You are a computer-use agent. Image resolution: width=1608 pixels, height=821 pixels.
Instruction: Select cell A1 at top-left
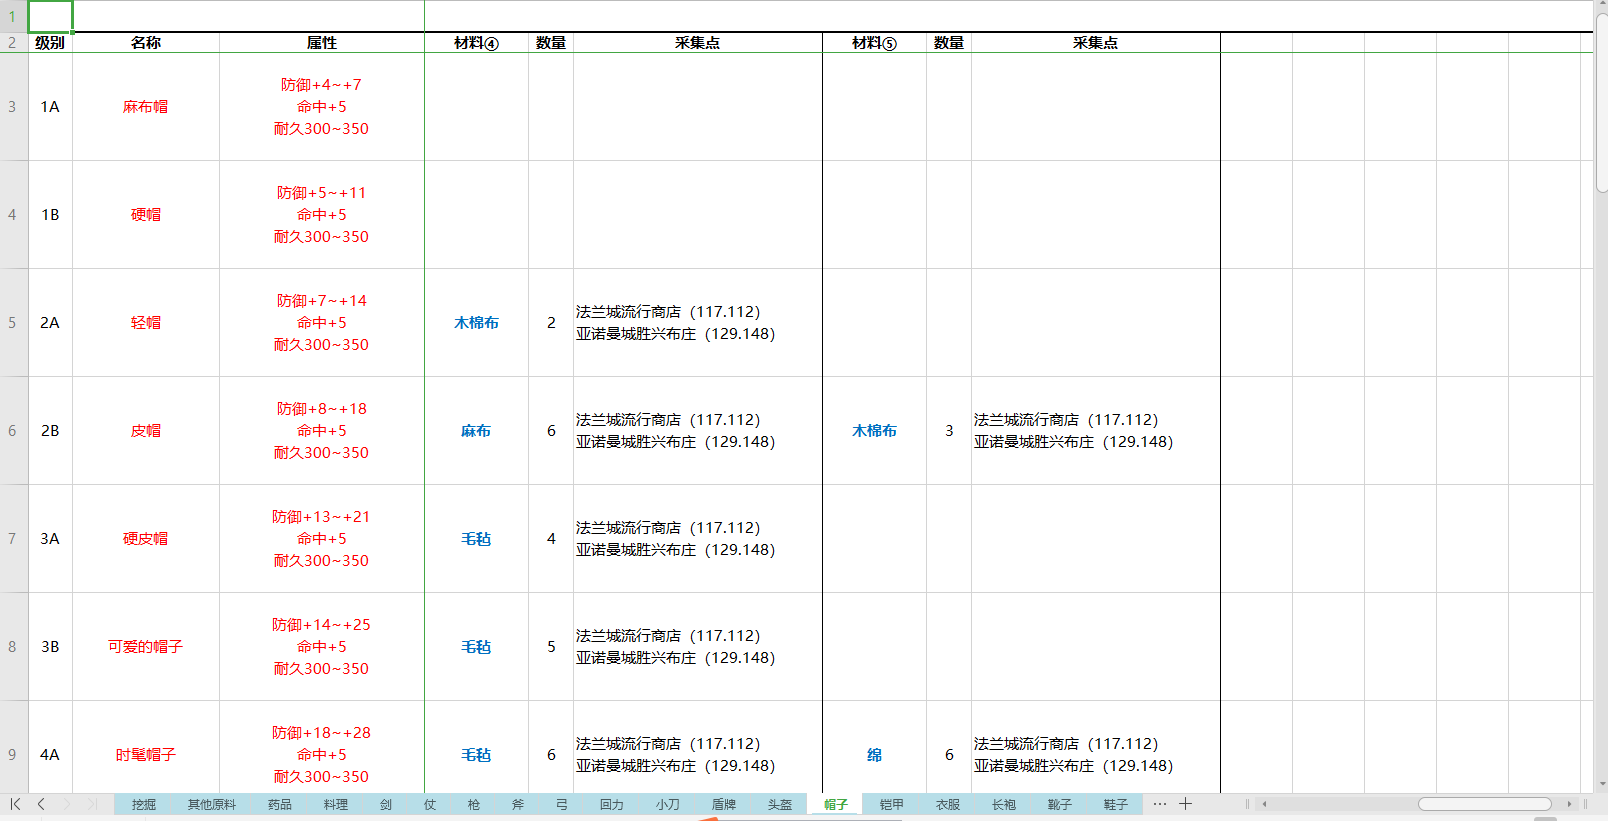click(50, 16)
